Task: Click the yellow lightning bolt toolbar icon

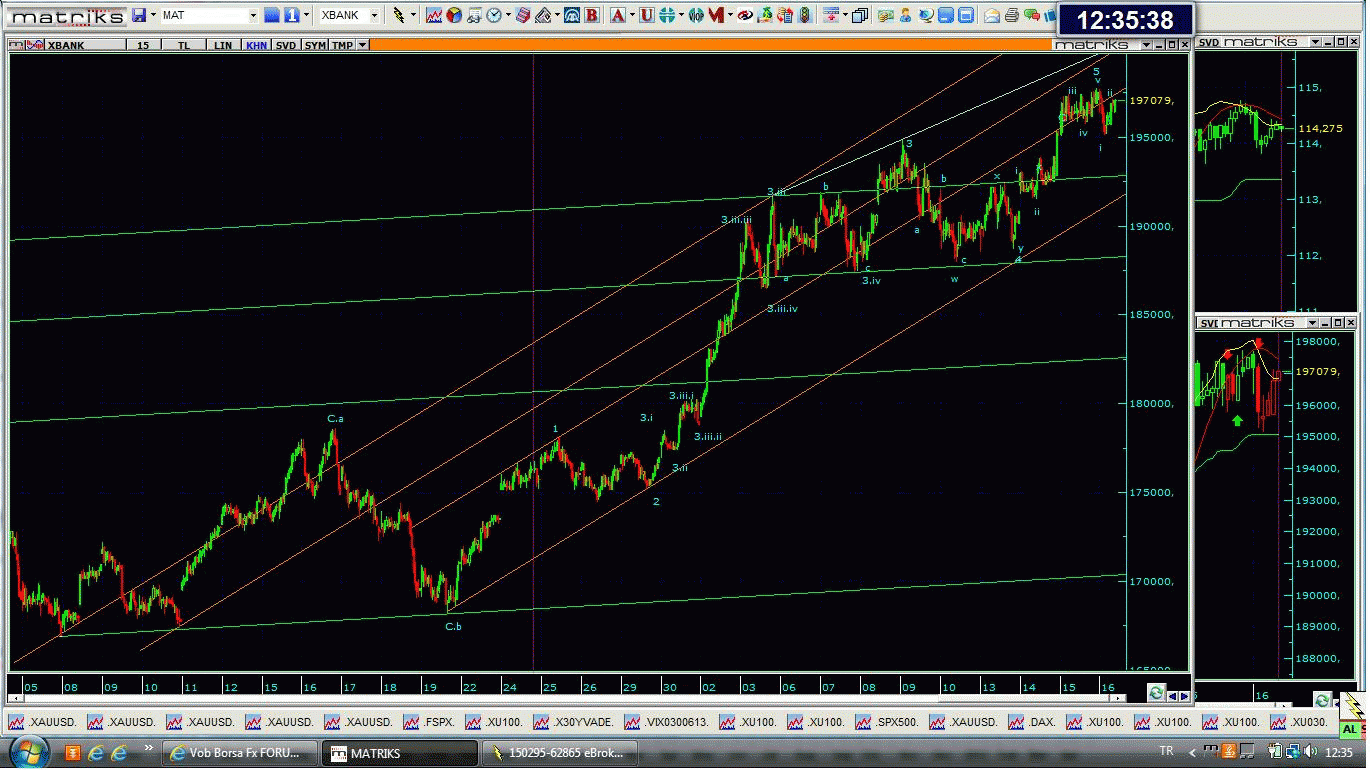Action: (x=399, y=15)
